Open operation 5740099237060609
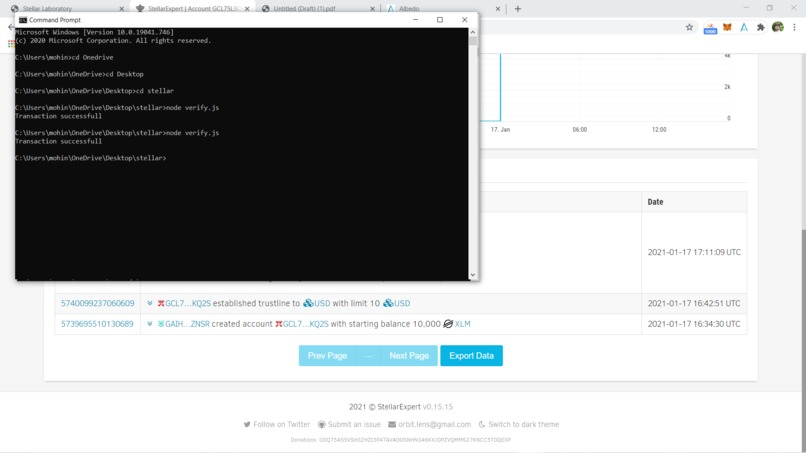Image resolution: width=806 pixels, height=453 pixels. [97, 303]
